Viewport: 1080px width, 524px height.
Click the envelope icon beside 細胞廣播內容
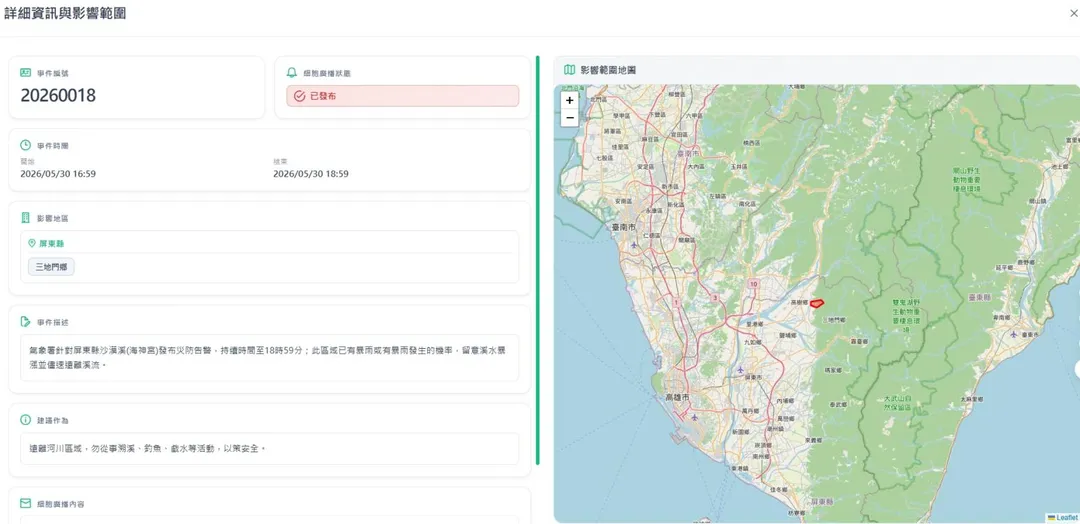25,503
